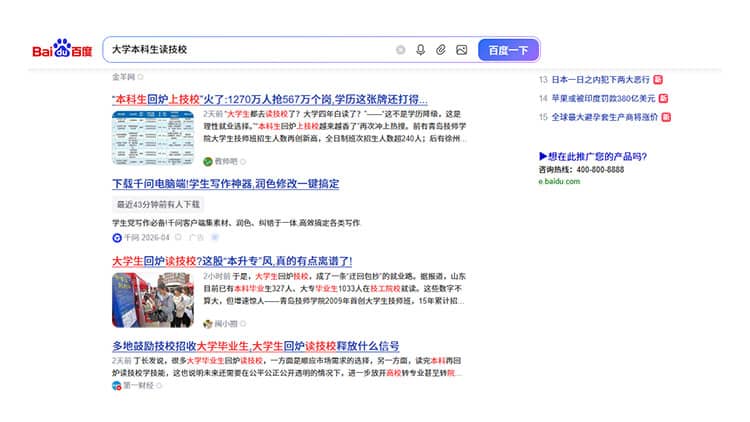This screenshot has height=422, width=750.
Task: Clear the search box text
Action: tap(401, 50)
